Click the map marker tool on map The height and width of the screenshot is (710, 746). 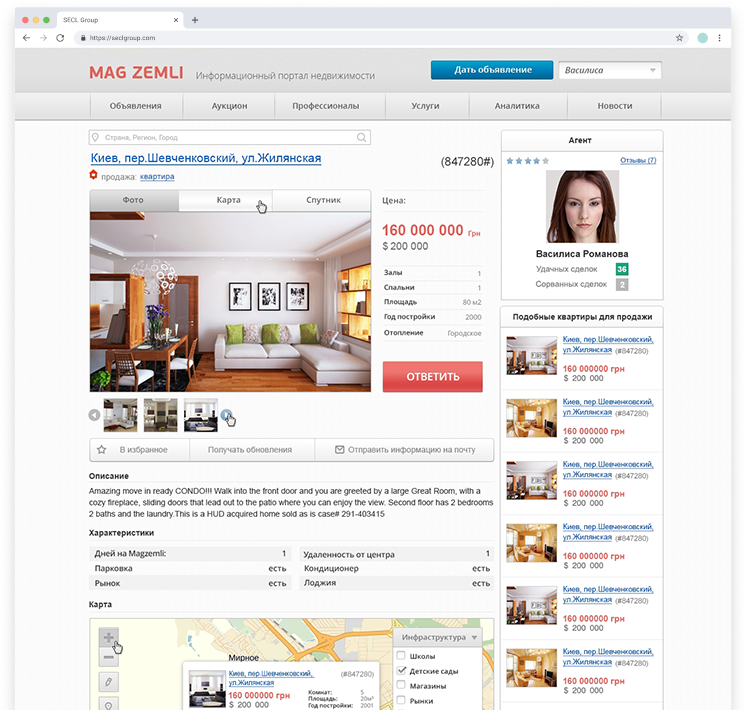click(108, 704)
